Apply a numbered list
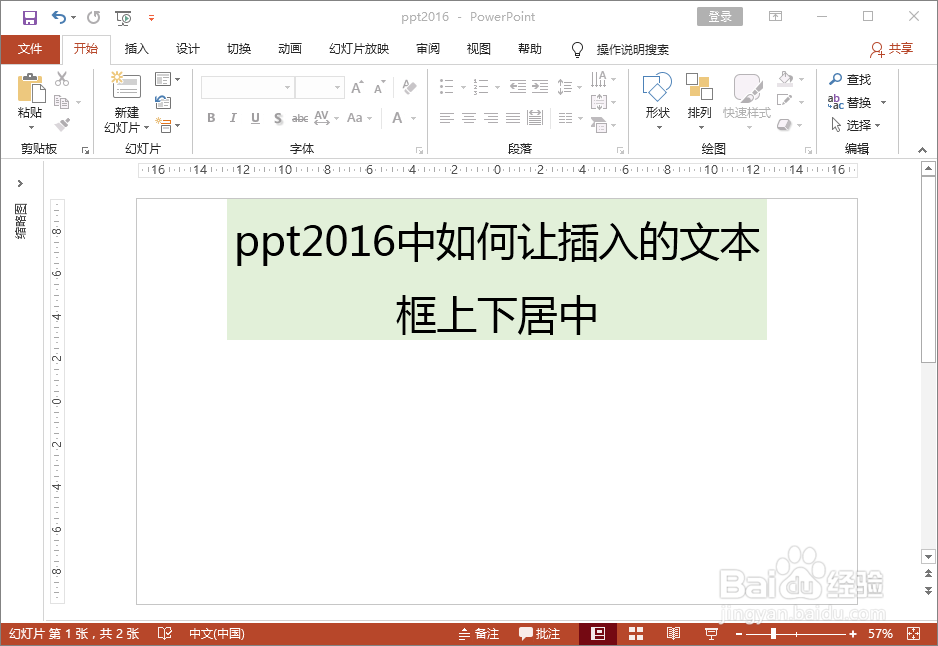This screenshot has width=938, height=646. (480, 87)
